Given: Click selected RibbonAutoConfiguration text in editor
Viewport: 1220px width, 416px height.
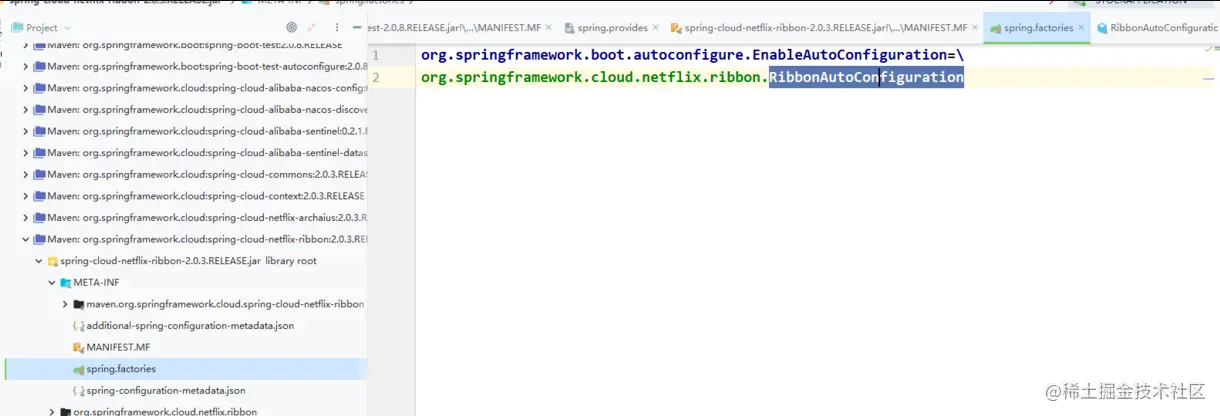Looking at the screenshot, I should [866, 77].
